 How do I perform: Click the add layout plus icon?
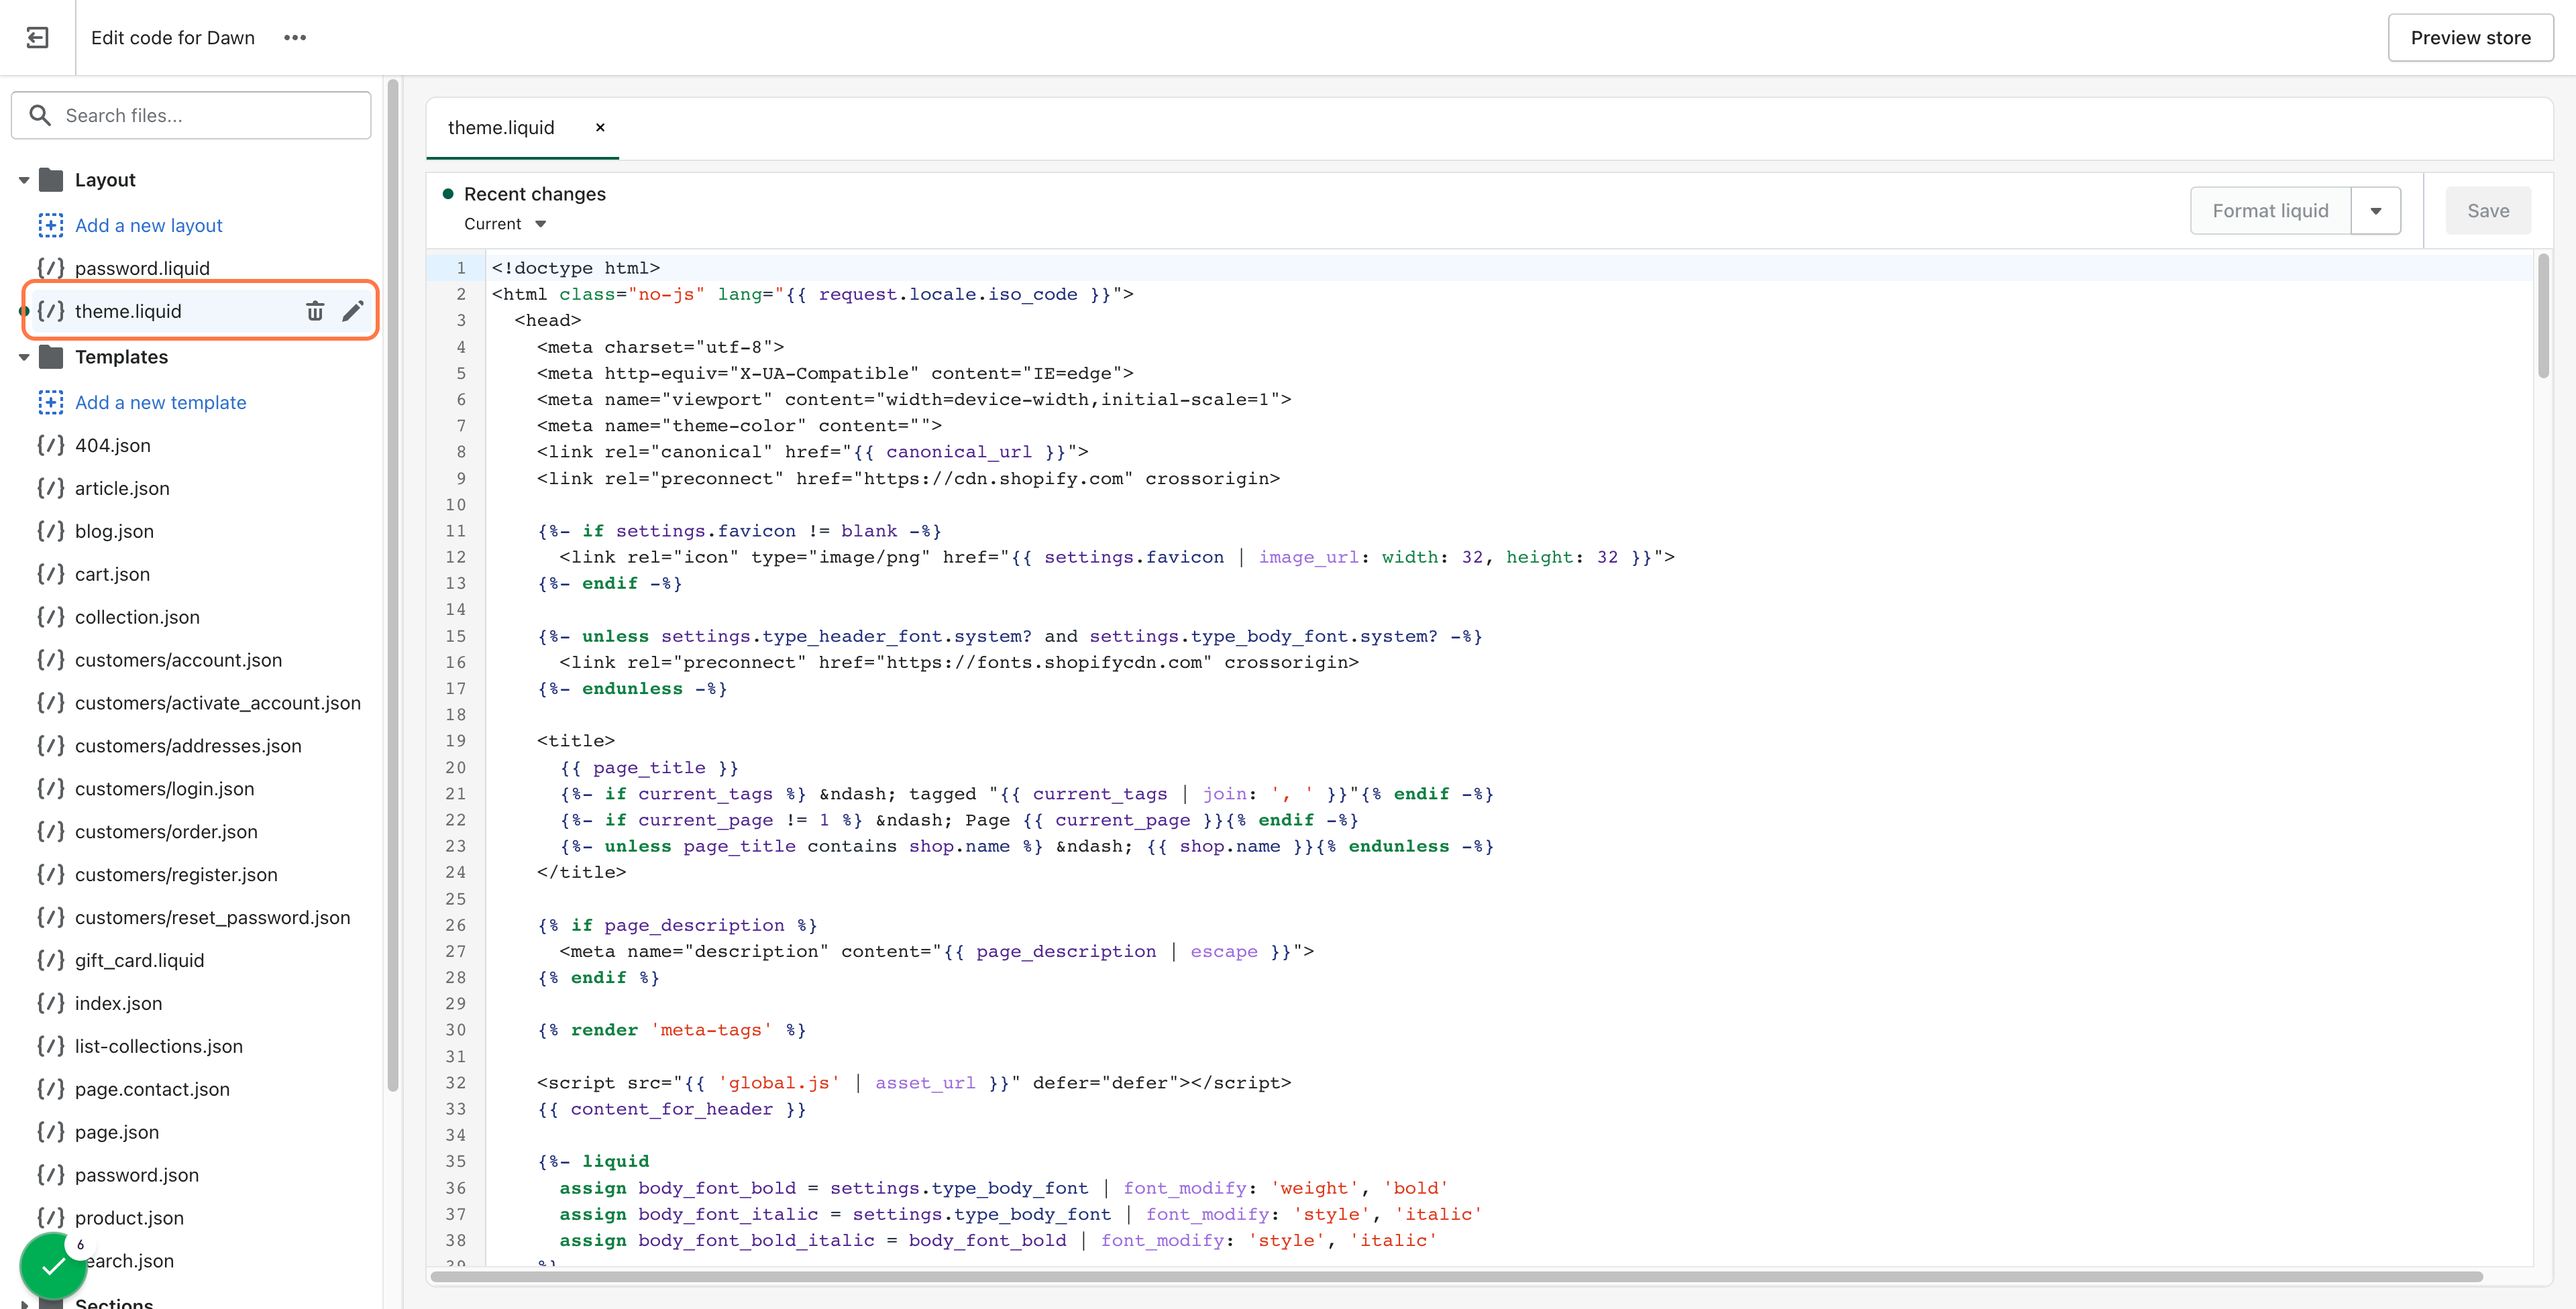[x=51, y=225]
